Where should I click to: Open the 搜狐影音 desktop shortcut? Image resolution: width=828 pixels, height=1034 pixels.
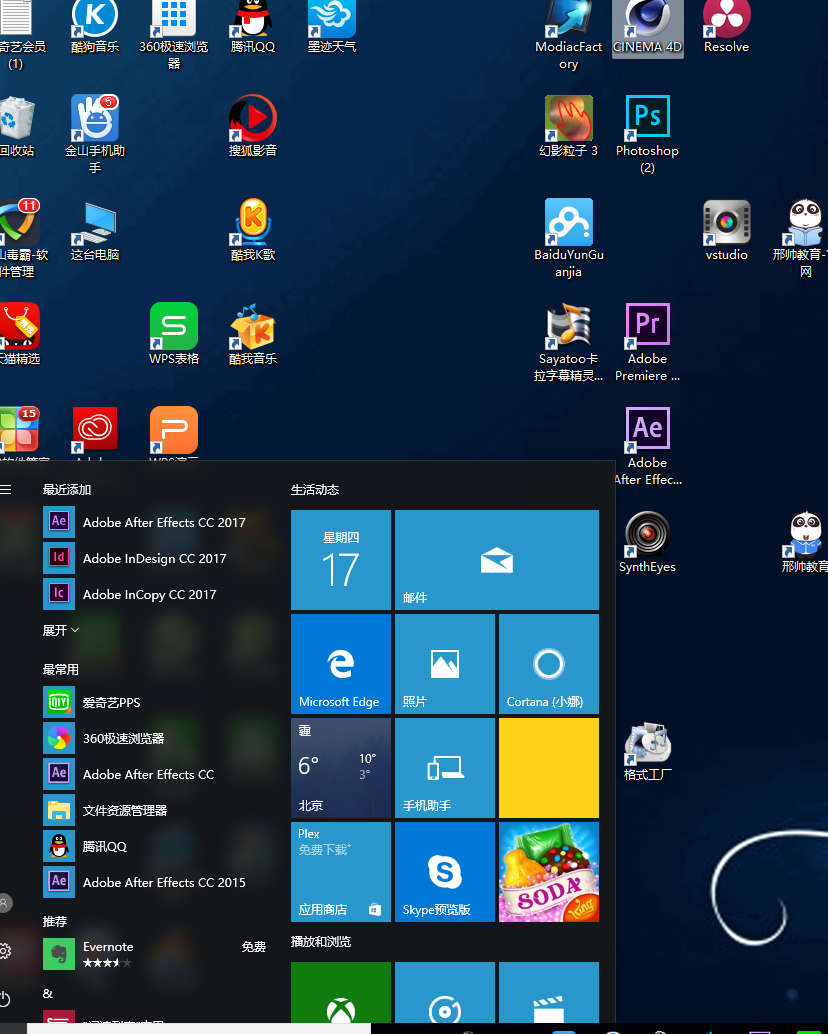click(252, 121)
